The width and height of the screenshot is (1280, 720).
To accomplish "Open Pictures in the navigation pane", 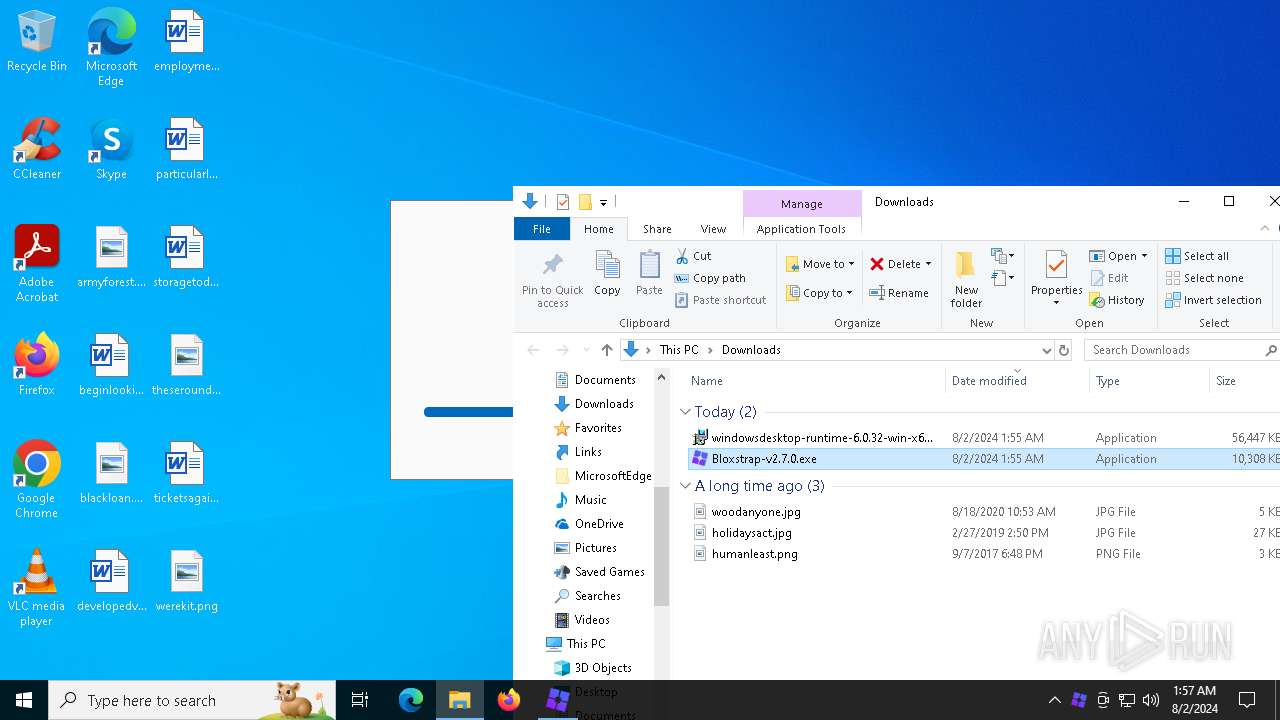I will click(595, 548).
